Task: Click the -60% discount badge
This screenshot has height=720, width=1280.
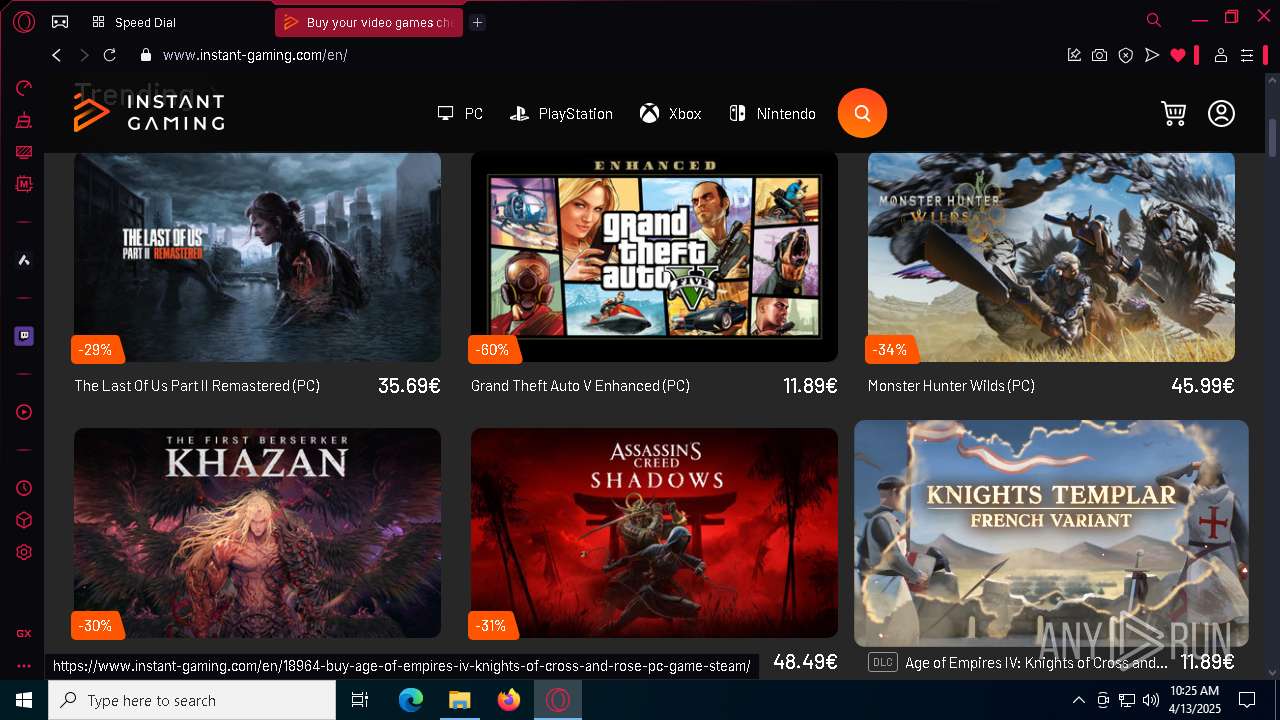Action: [493, 350]
